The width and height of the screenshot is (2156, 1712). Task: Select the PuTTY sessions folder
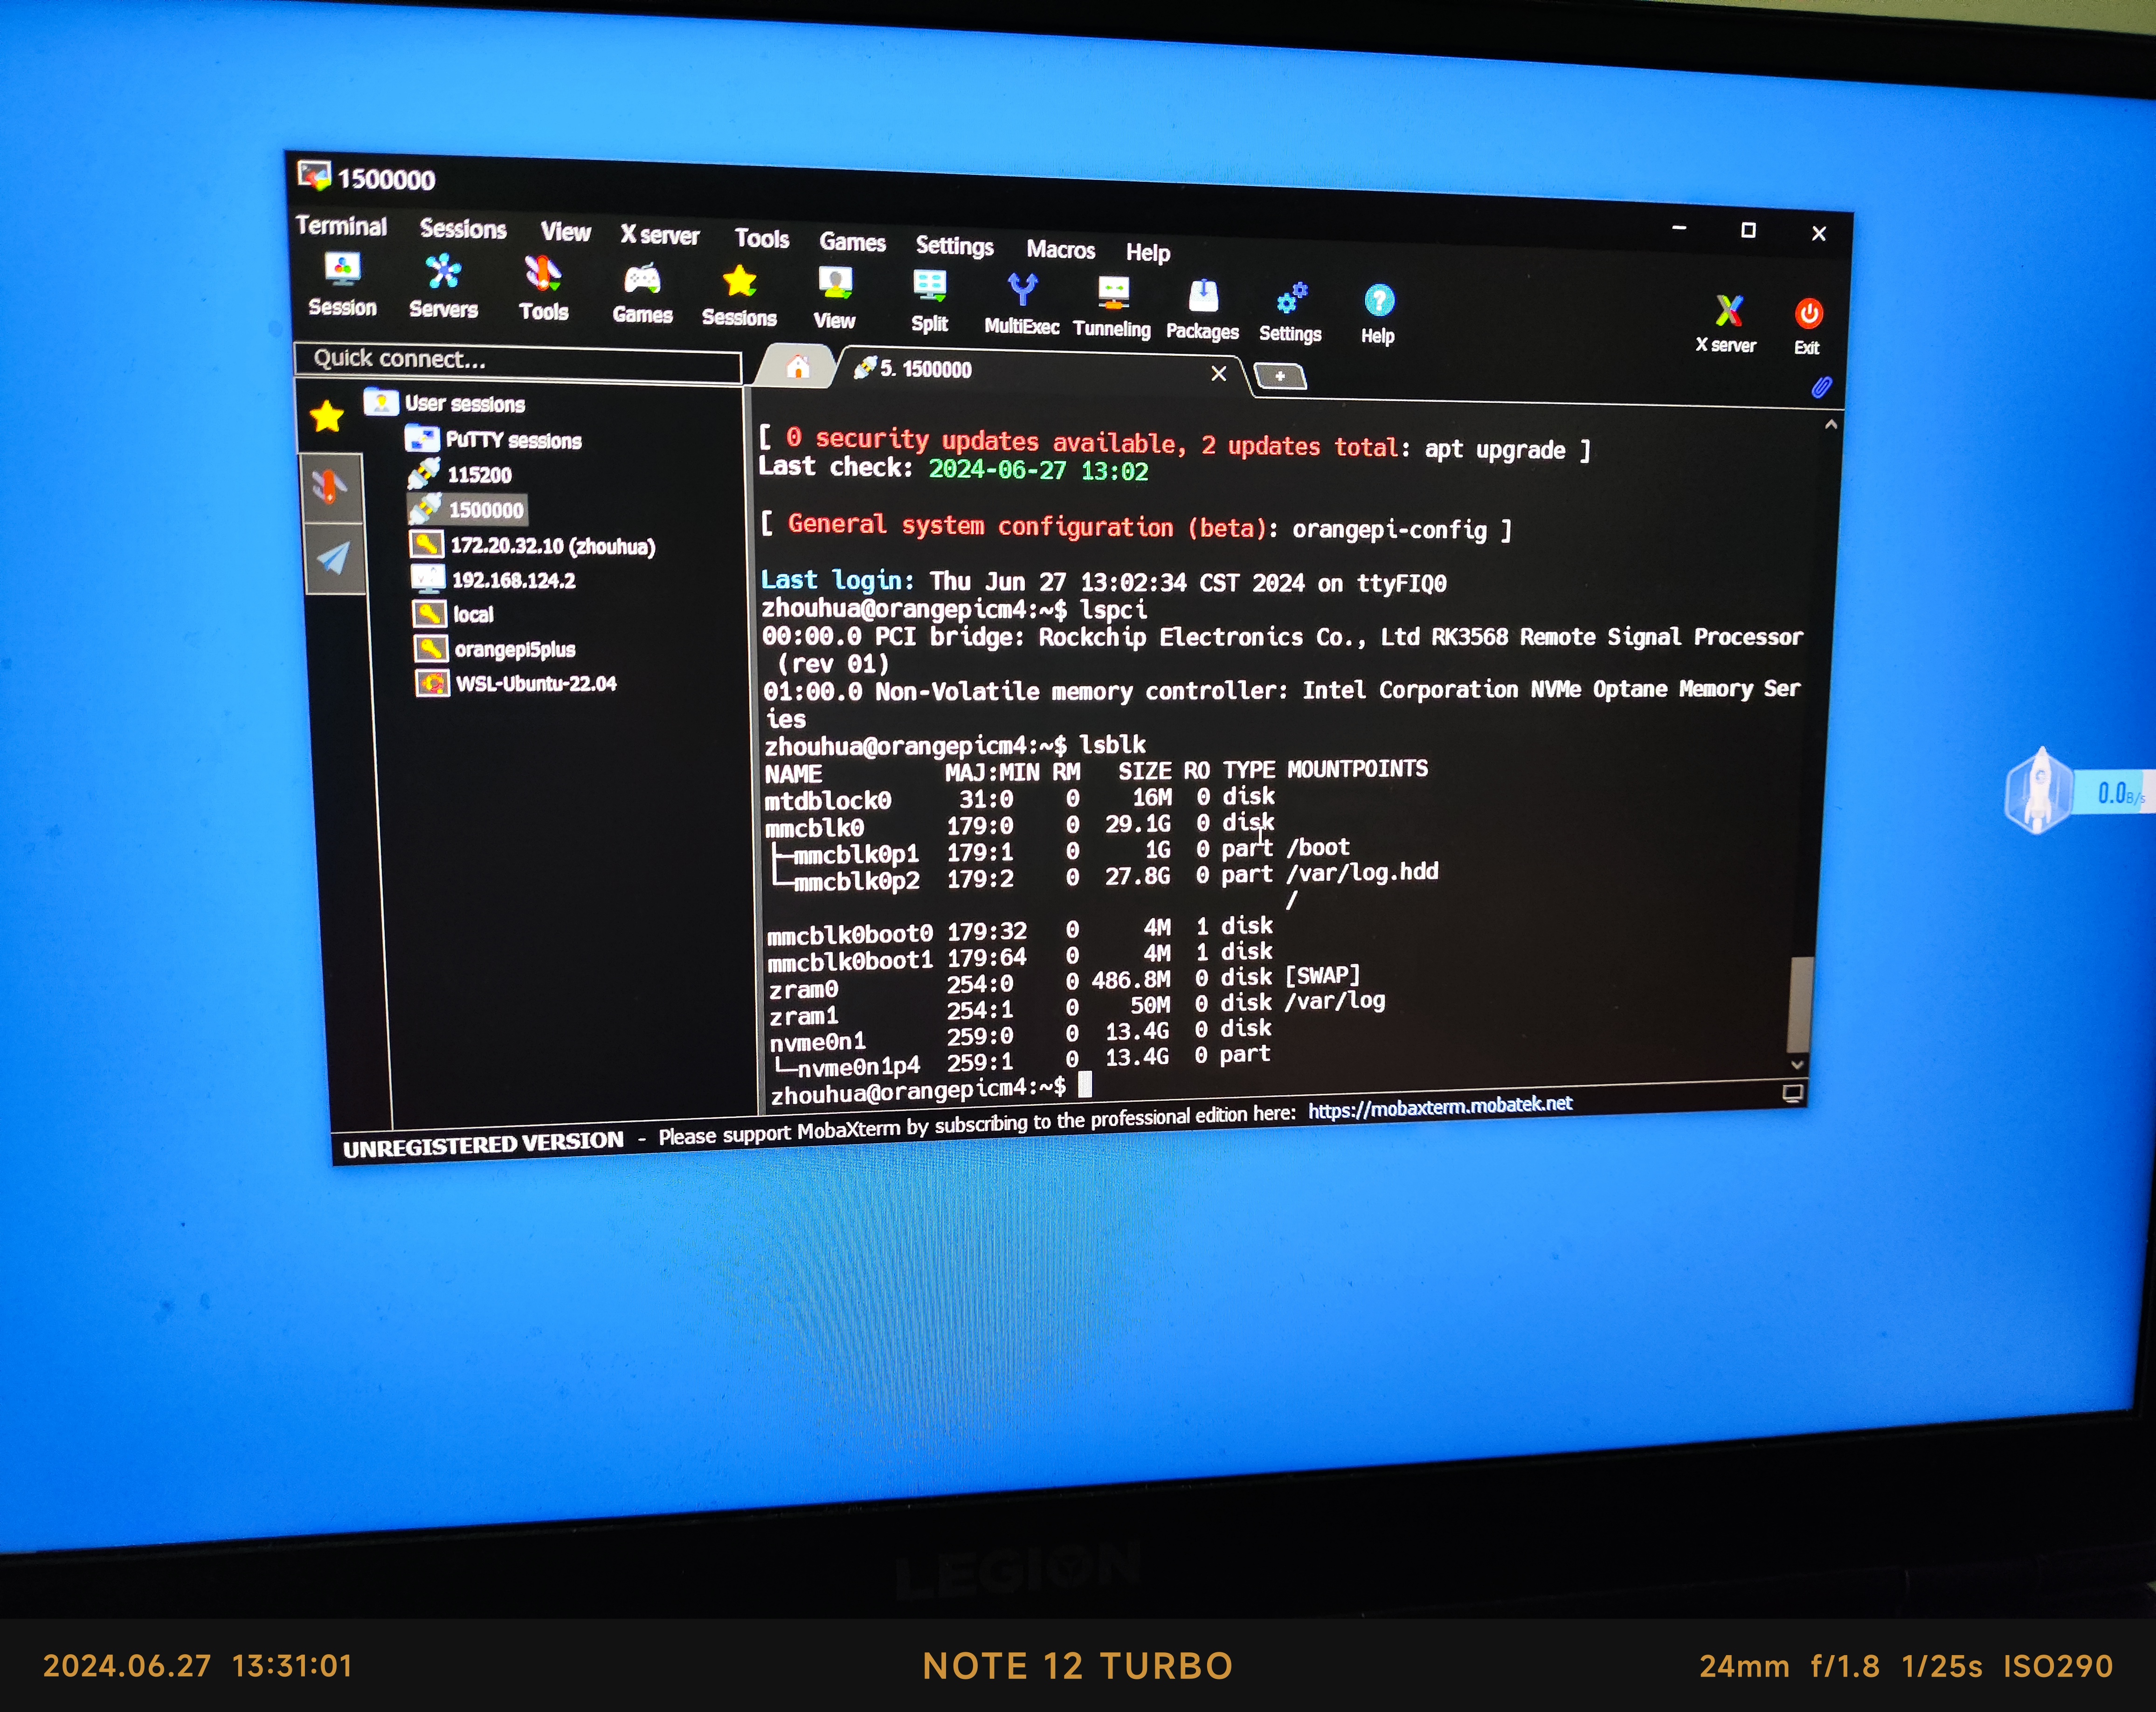pyautogui.click(x=494, y=440)
